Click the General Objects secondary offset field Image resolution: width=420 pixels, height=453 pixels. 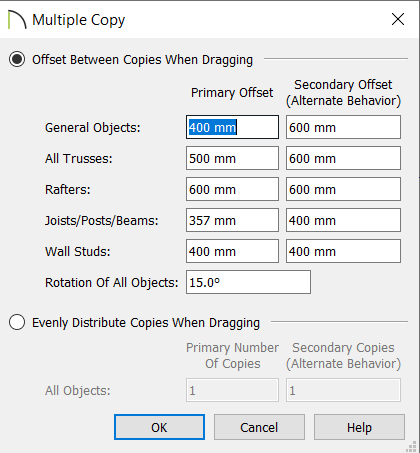(x=343, y=127)
